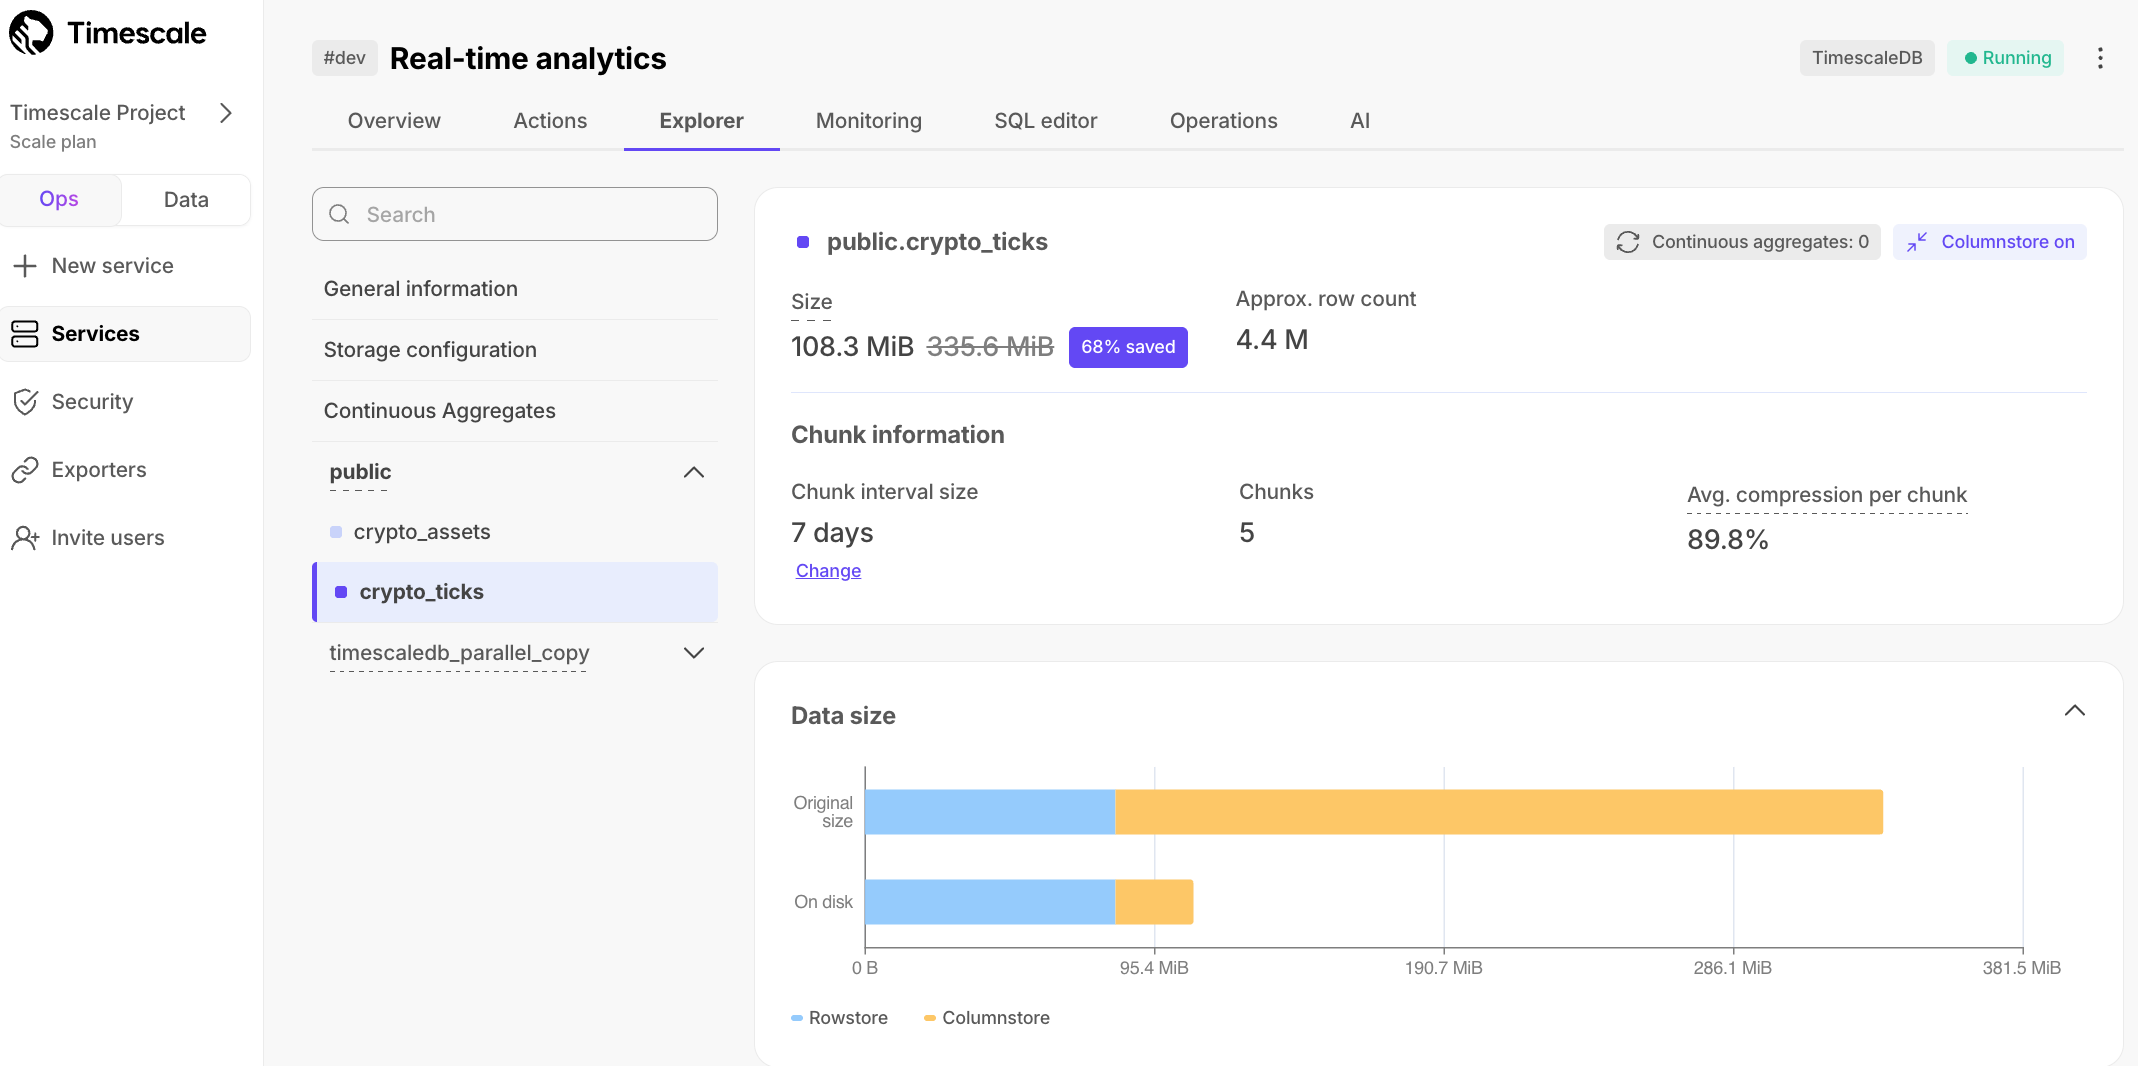Open Security in the sidebar
The height and width of the screenshot is (1066, 2138).
click(126, 402)
